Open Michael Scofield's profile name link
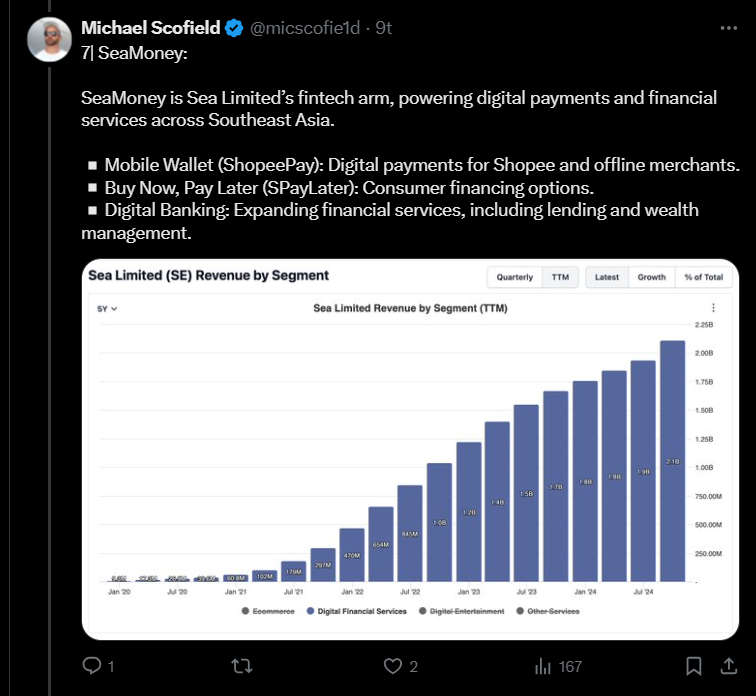756x696 pixels. [x=150, y=28]
